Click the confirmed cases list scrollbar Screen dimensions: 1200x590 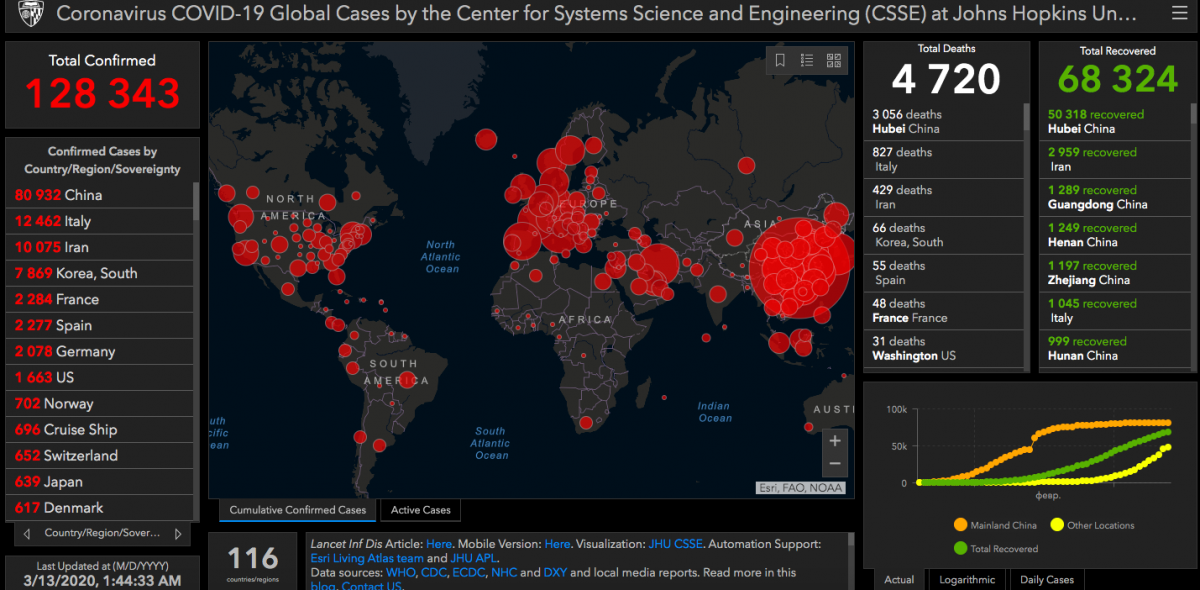coord(196,200)
